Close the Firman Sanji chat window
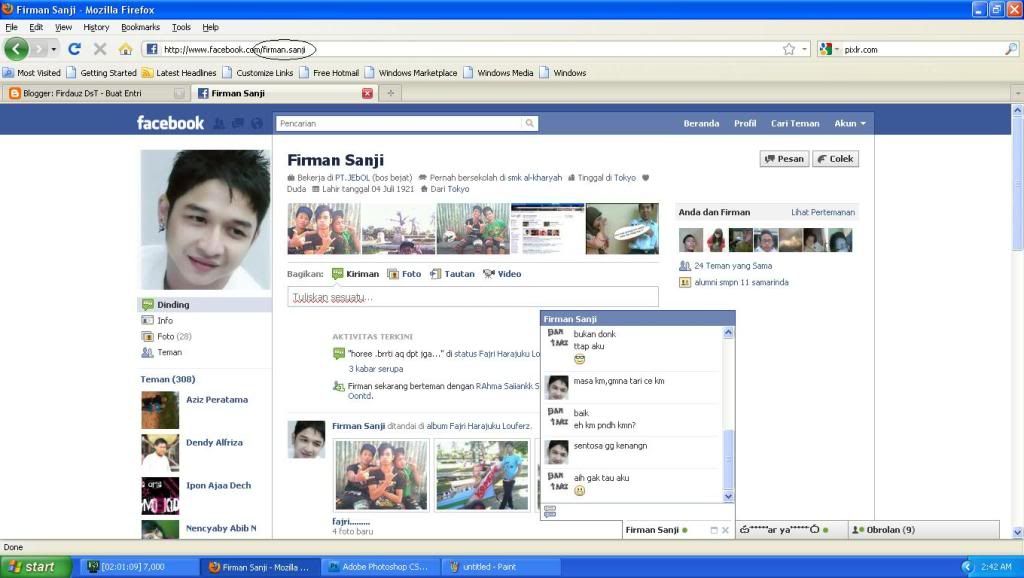The height and width of the screenshot is (578, 1024). coord(725,530)
